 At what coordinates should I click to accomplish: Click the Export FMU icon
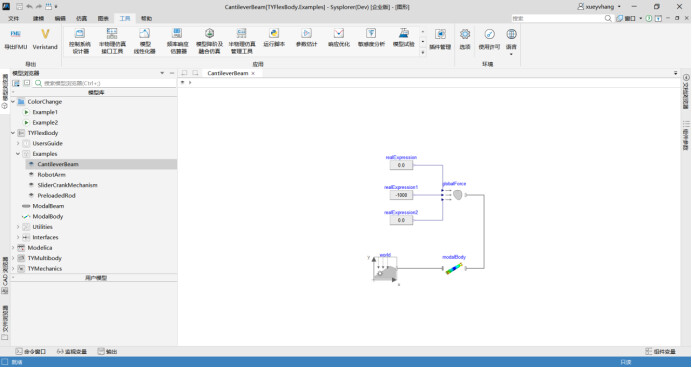point(15,34)
